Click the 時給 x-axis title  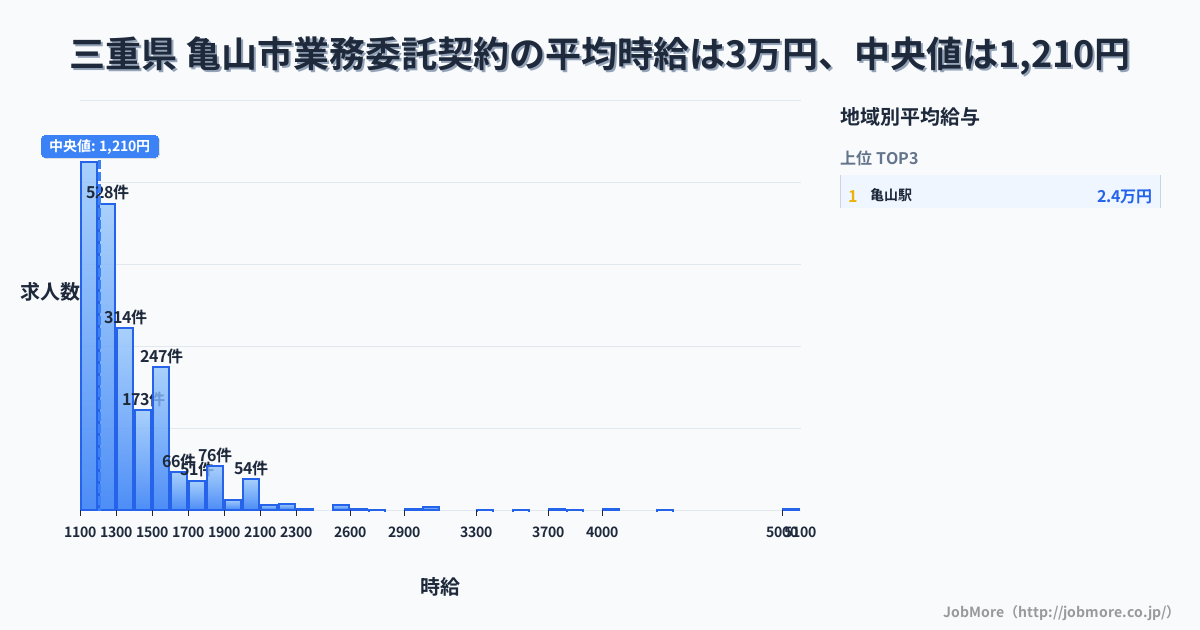440,587
